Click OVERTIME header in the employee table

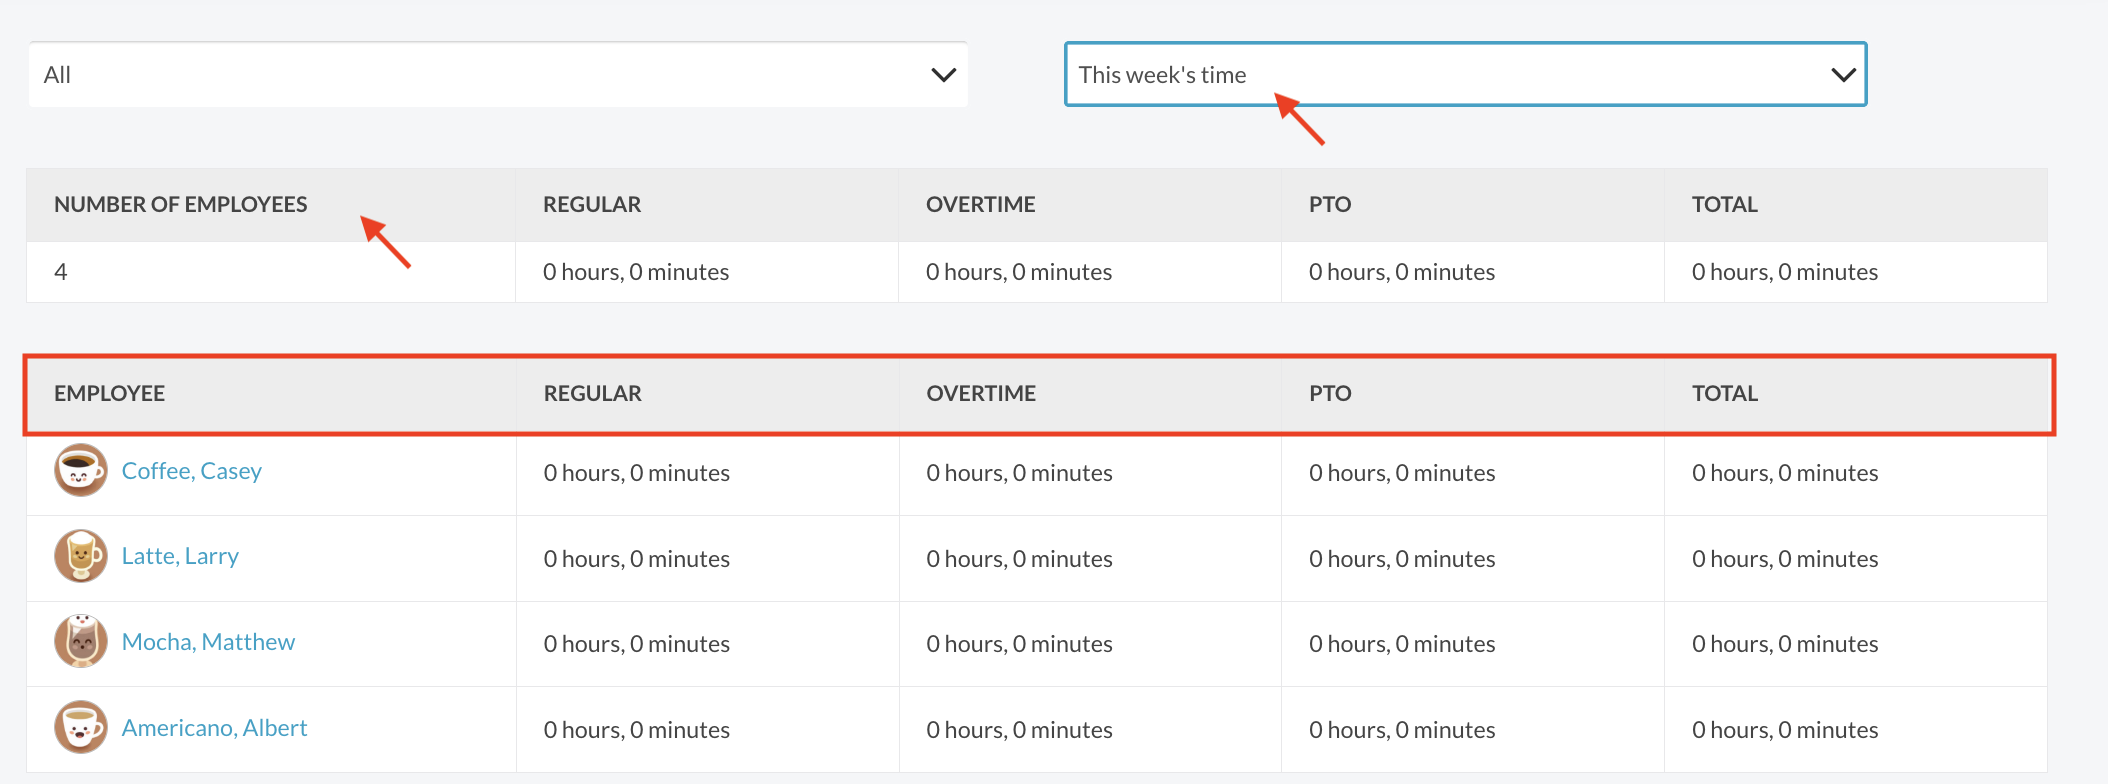coord(981,394)
